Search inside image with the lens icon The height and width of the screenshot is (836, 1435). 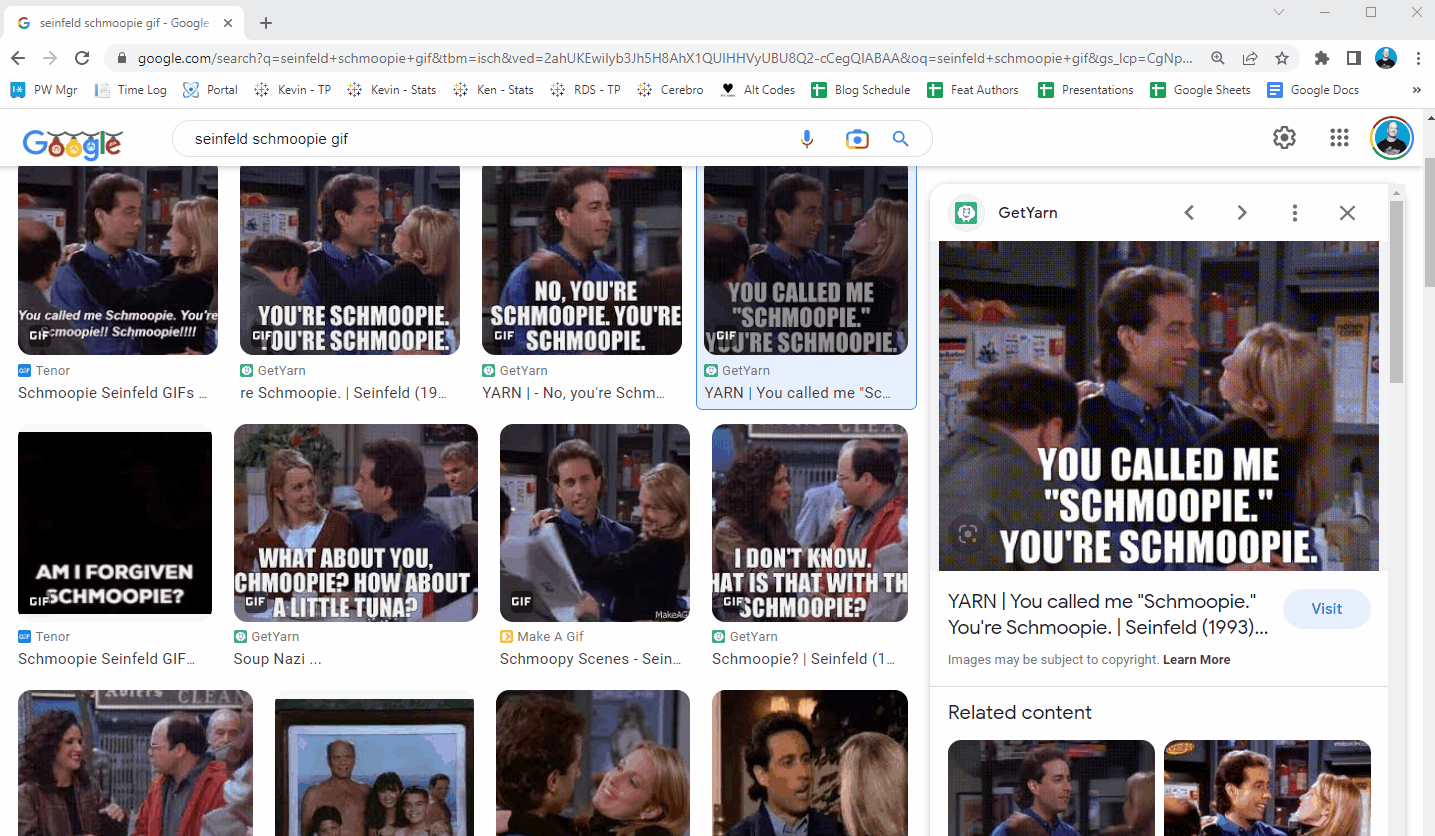[x=967, y=534]
